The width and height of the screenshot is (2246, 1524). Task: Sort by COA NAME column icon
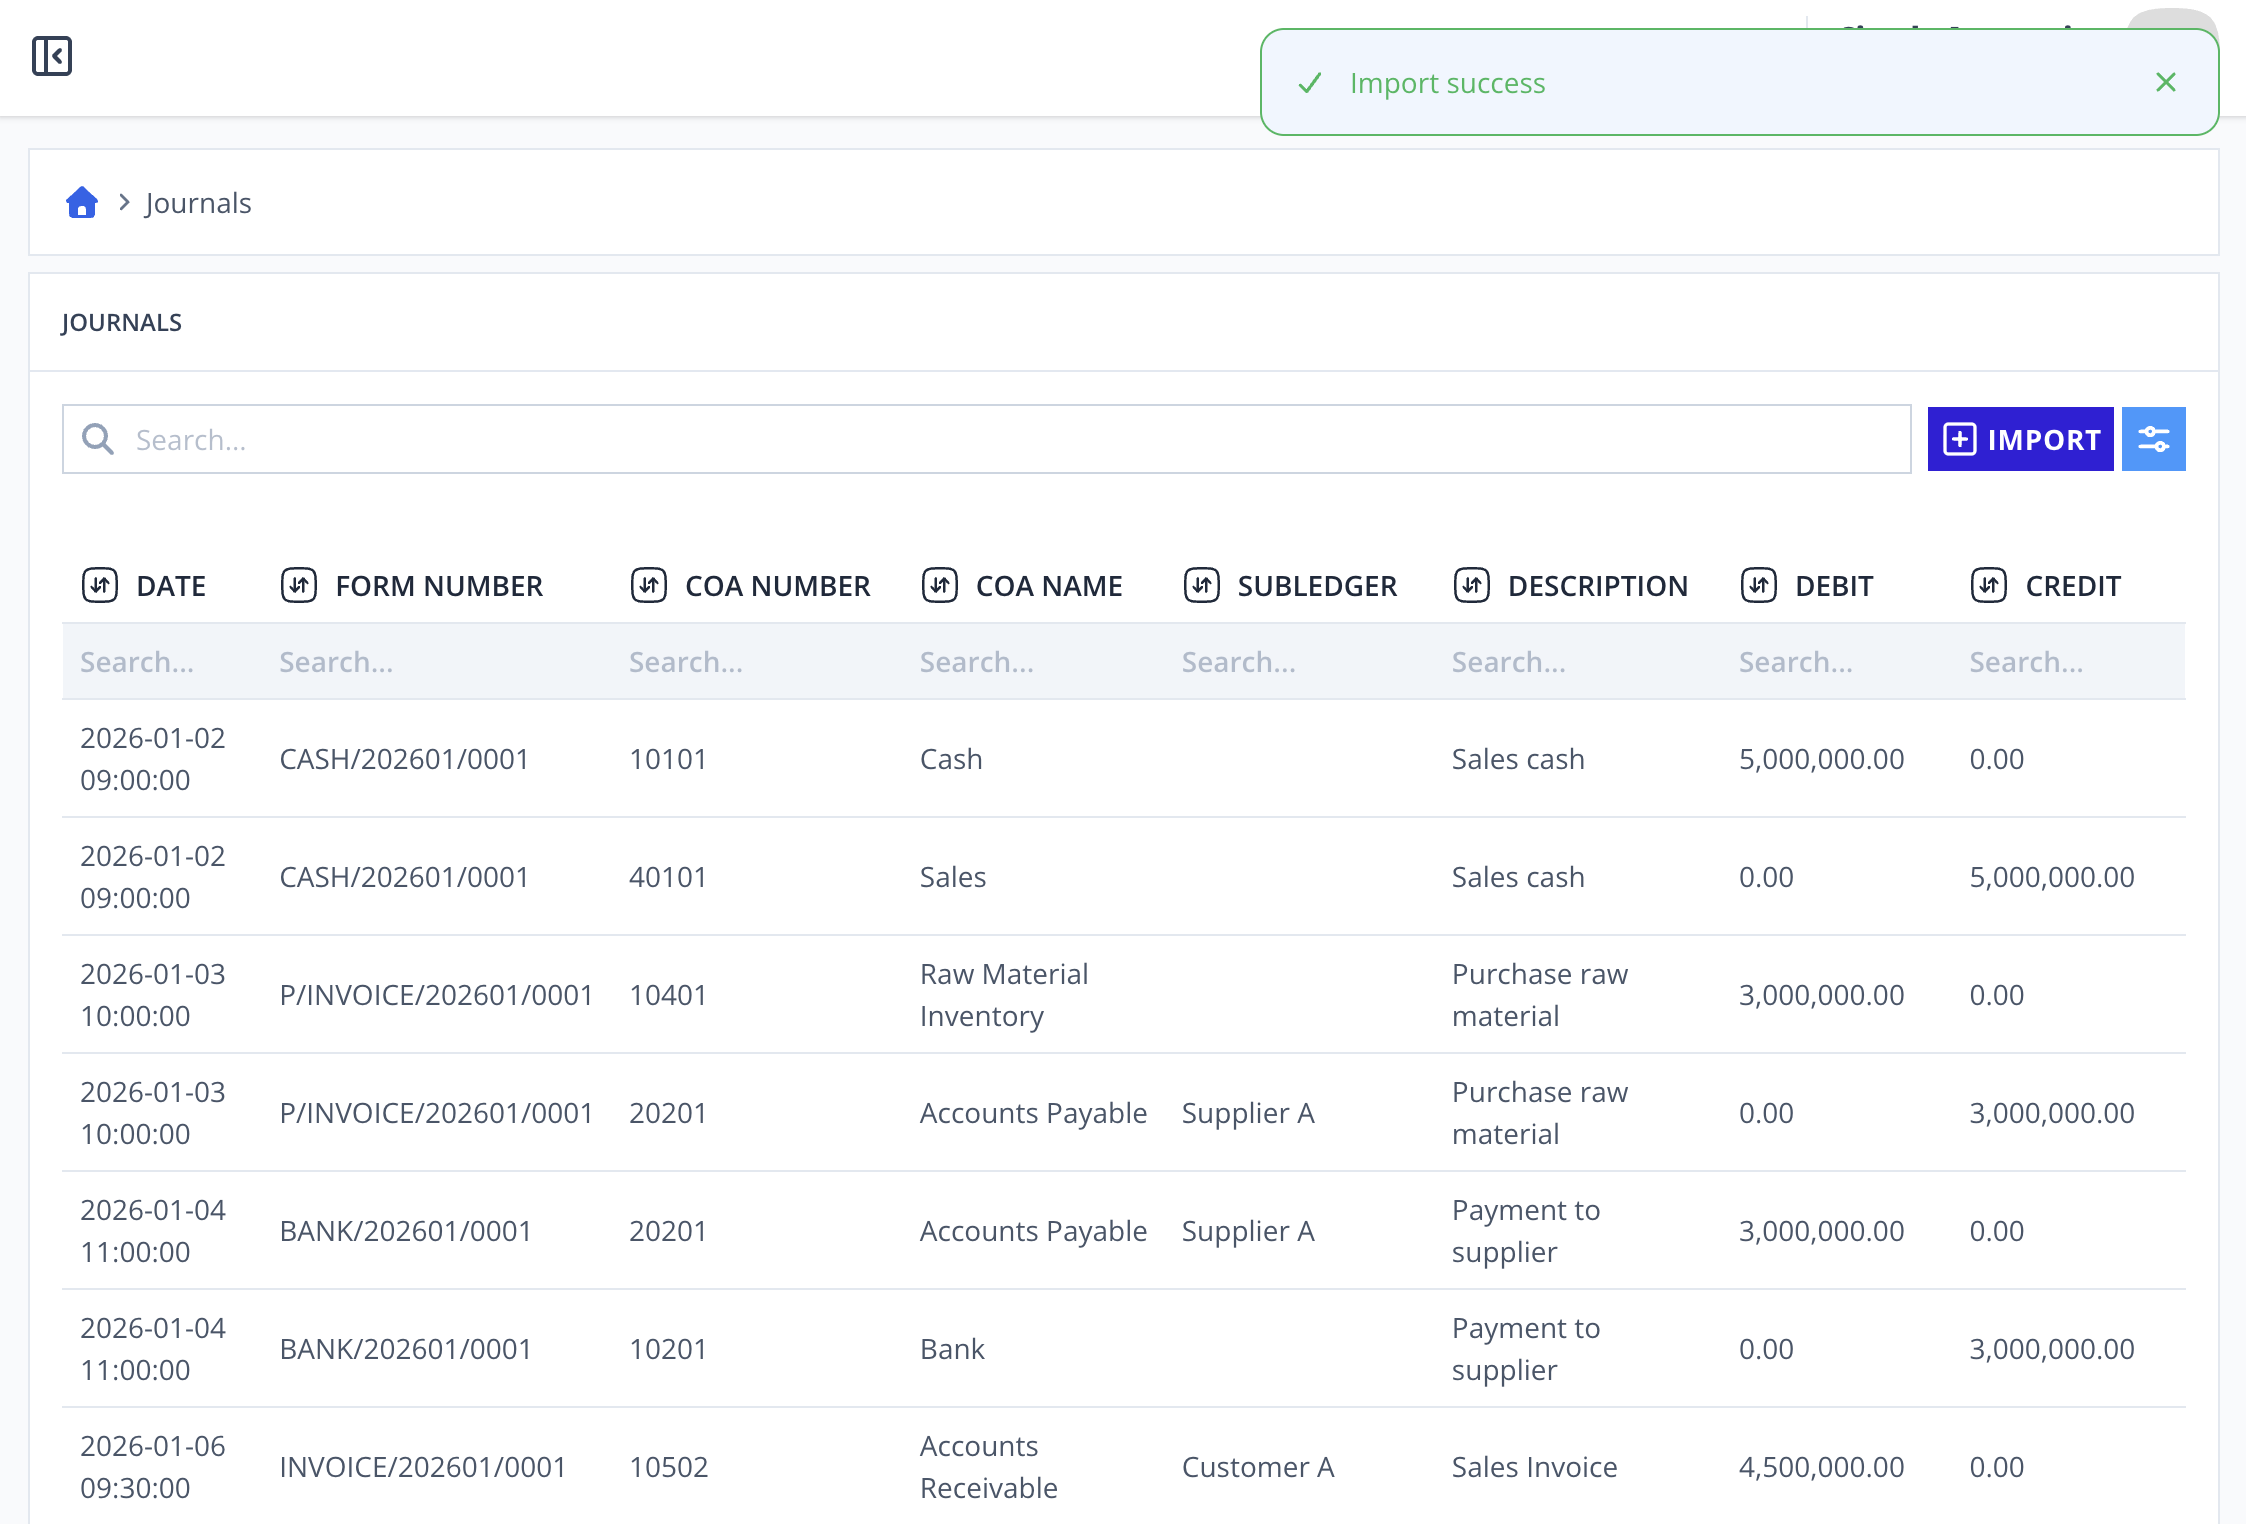coord(940,585)
